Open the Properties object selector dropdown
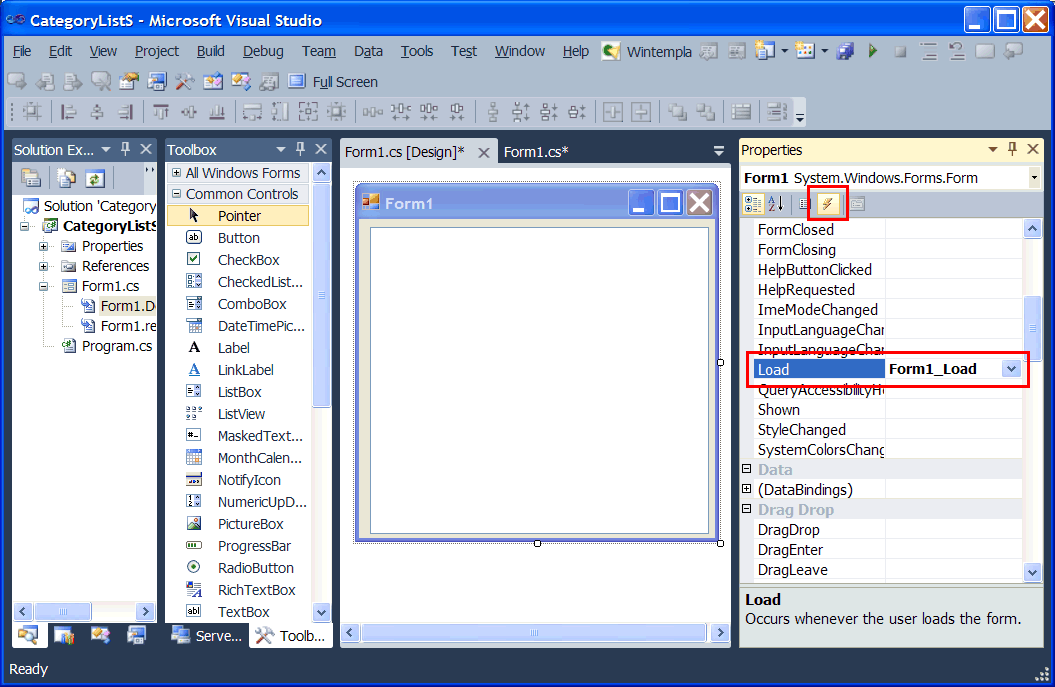This screenshot has width=1055, height=687. (x=1033, y=178)
